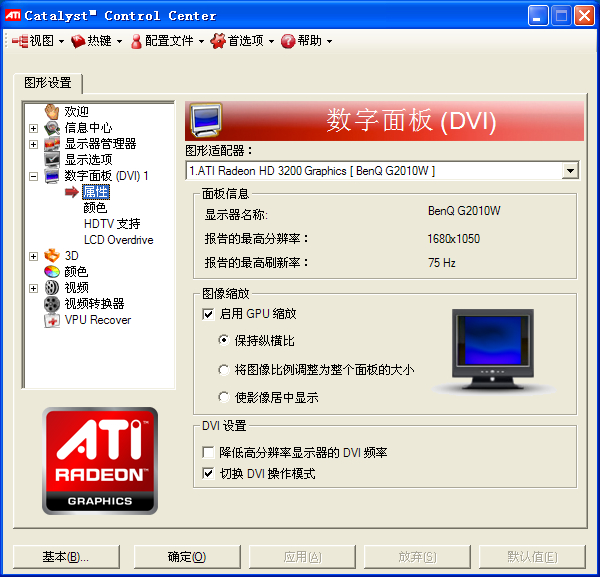Click the scaling preview monitor image
600x577 pixels.
pyautogui.click(x=493, y=350)
